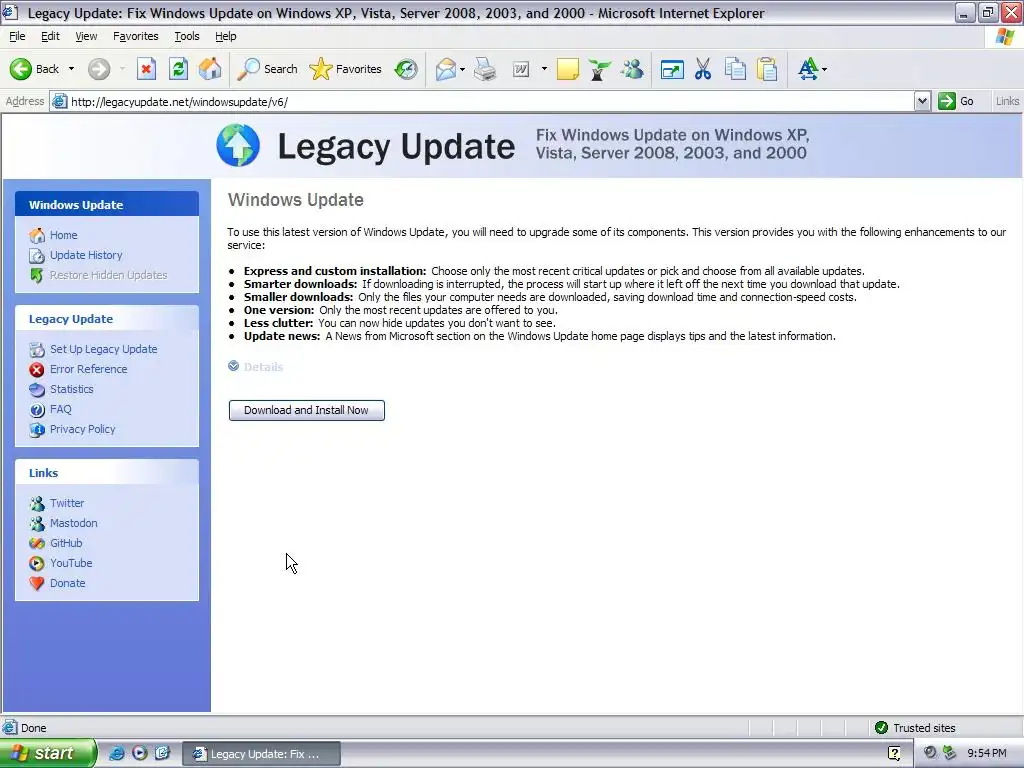Click the Windows Start button
Screen dimensions: 1024x768
(47, 753)
